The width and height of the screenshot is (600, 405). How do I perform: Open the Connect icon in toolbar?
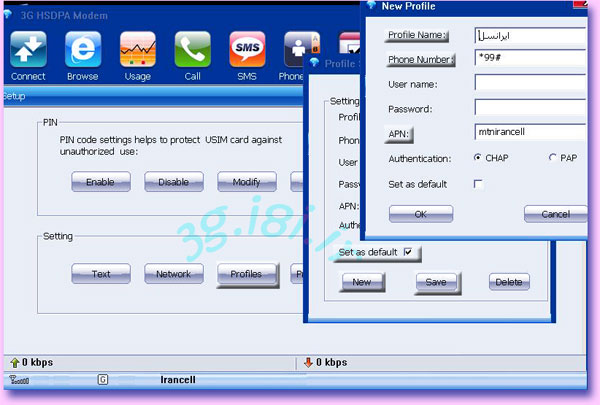click(x=28, y=49)
